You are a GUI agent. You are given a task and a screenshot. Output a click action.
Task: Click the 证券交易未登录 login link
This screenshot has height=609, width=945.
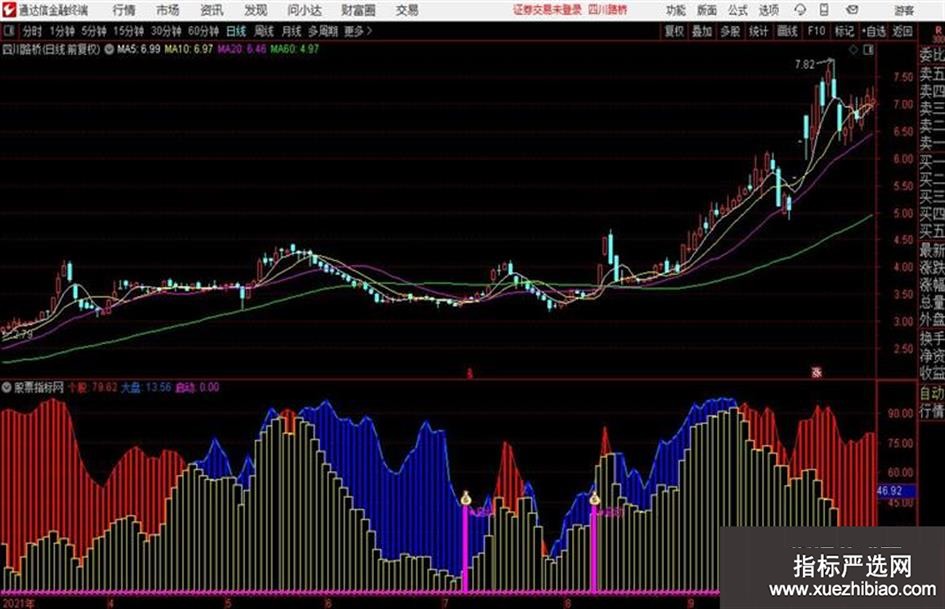point(547,10)
